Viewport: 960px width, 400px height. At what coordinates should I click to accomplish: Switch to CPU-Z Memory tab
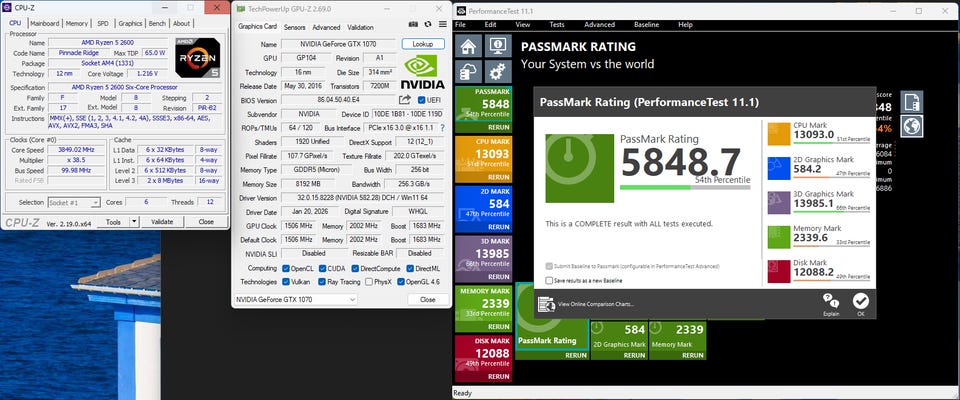tap(77, 23)
